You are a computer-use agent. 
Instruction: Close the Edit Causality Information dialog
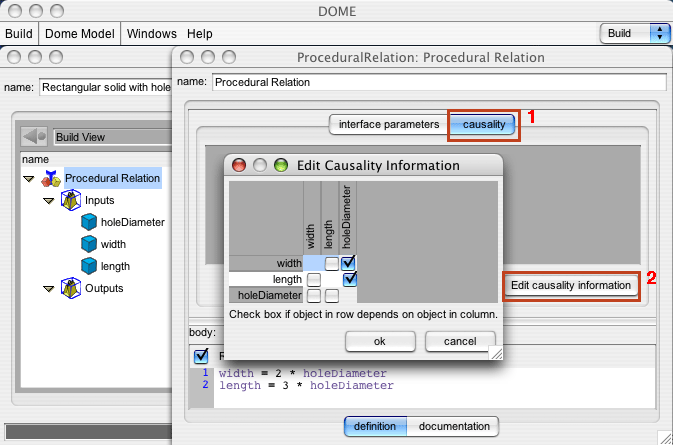239,165
